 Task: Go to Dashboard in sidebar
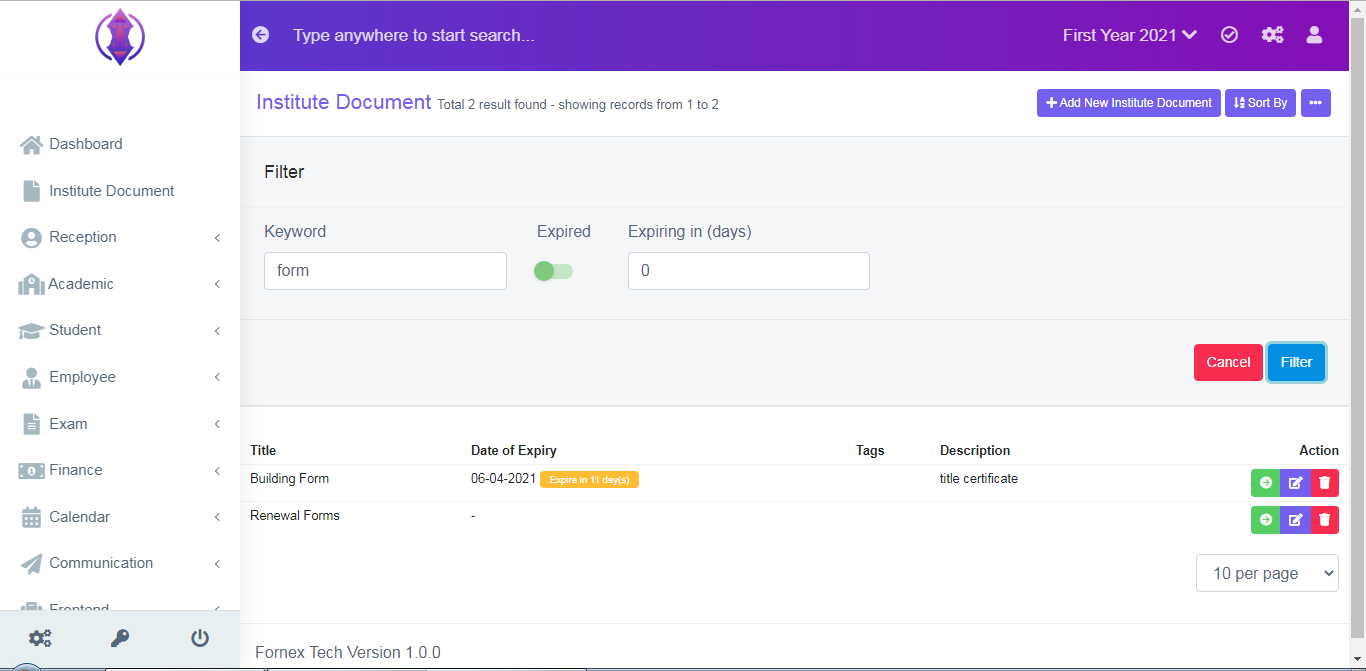[x=120, y=144]
